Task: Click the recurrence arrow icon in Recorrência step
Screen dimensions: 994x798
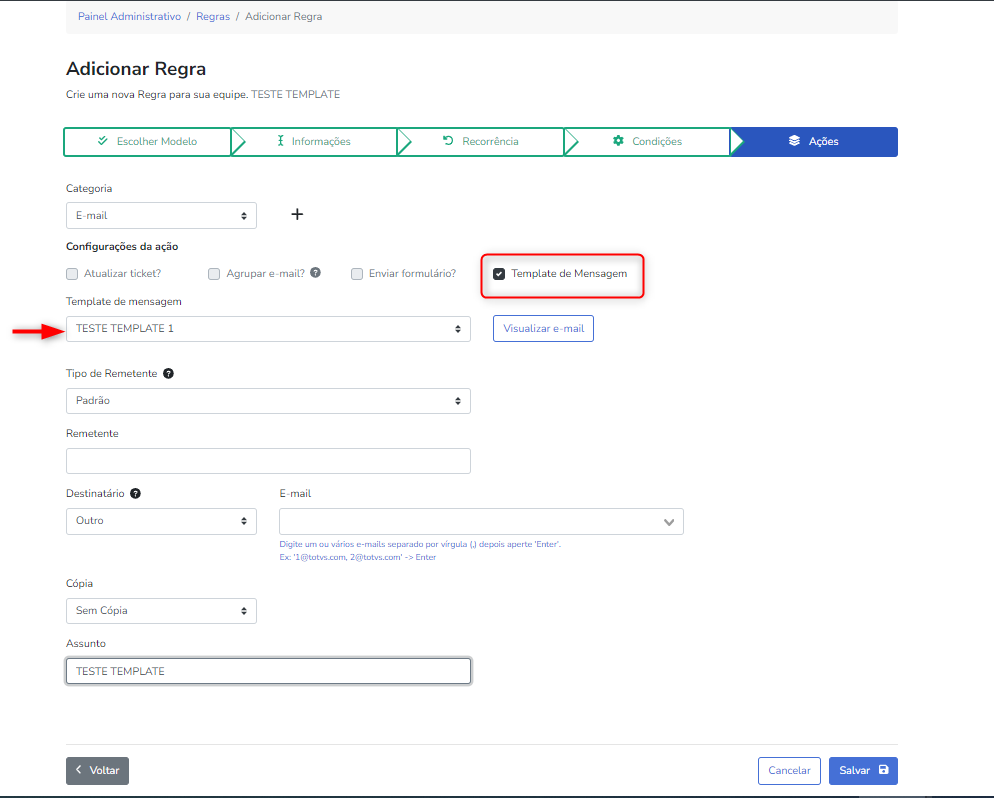Action: (448, 141)
